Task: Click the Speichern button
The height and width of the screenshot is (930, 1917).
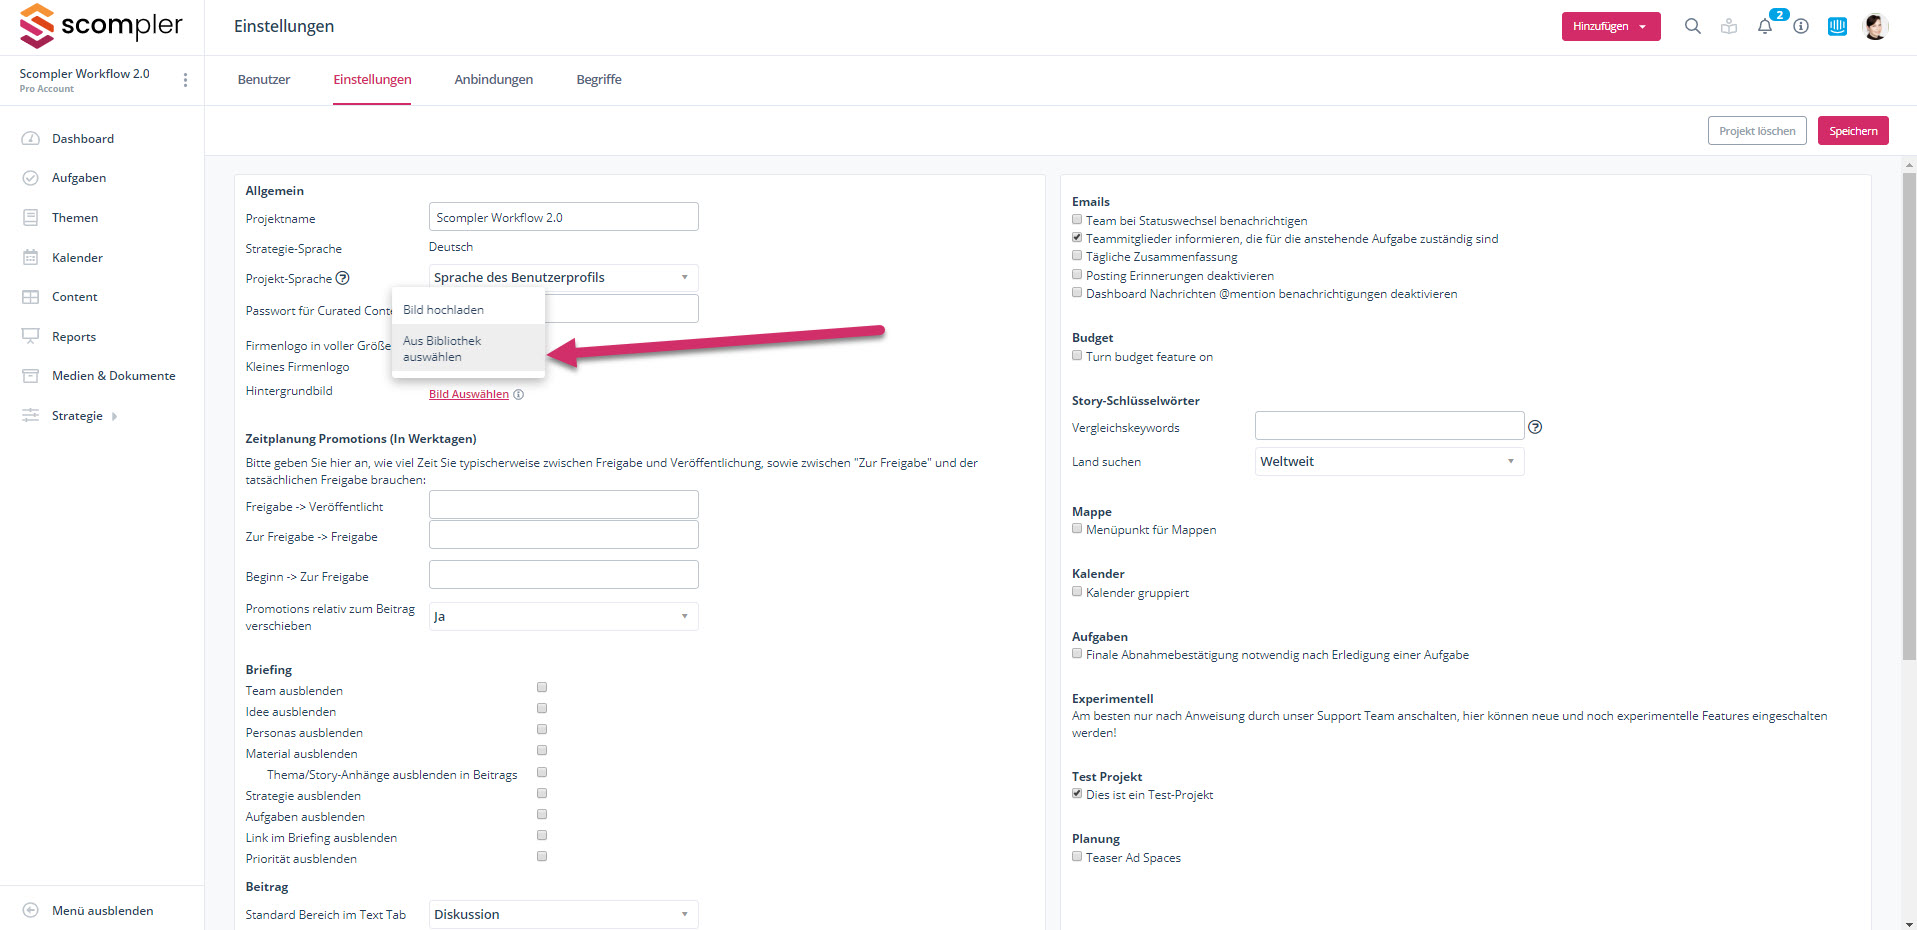Action: (1852, 131)
